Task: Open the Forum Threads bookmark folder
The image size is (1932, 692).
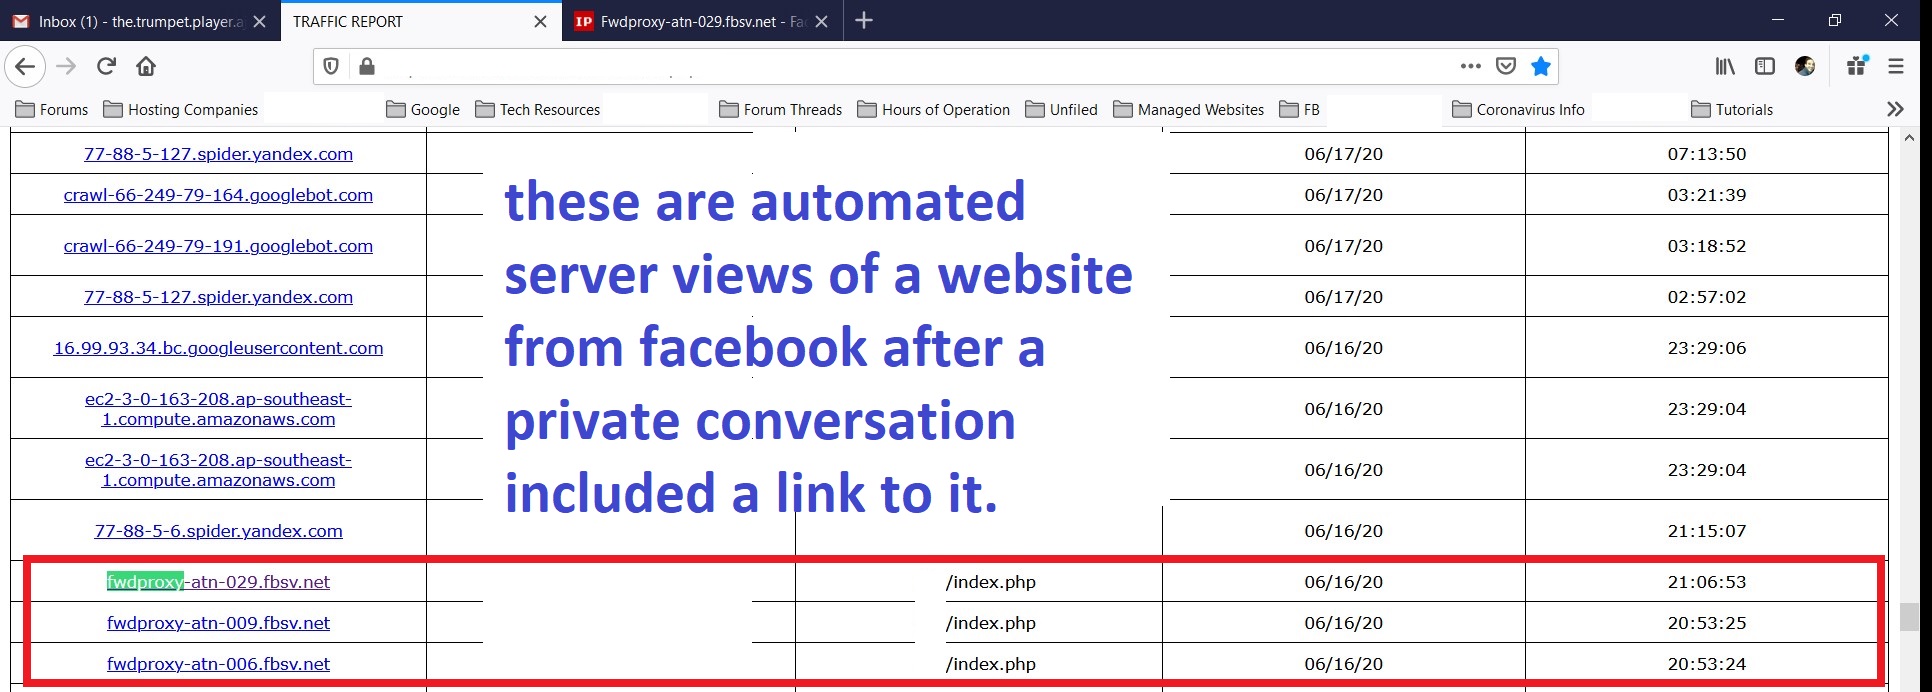Action: [x=781, y=109]
